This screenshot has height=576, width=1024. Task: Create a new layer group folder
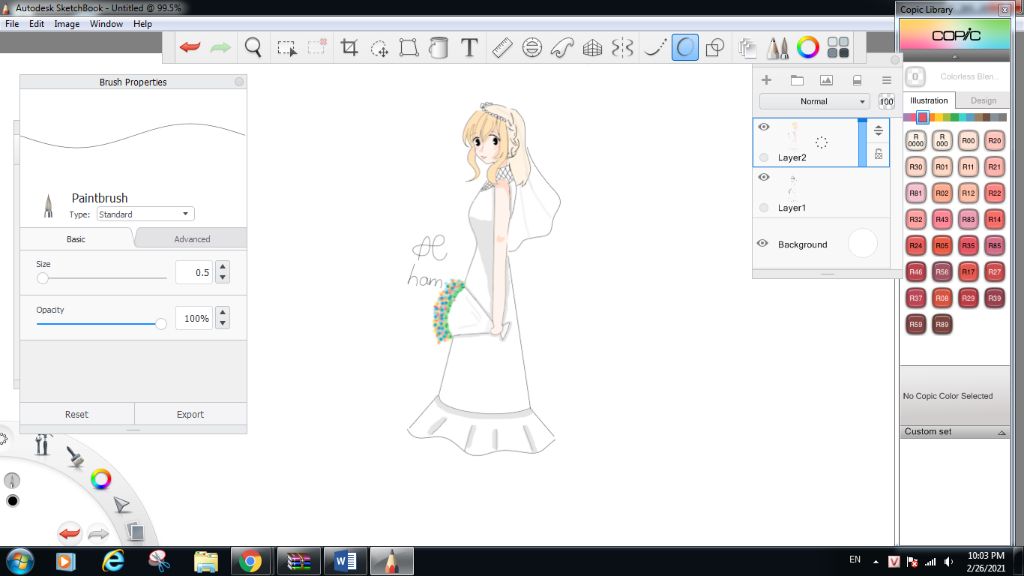click(x=797, y=80)
